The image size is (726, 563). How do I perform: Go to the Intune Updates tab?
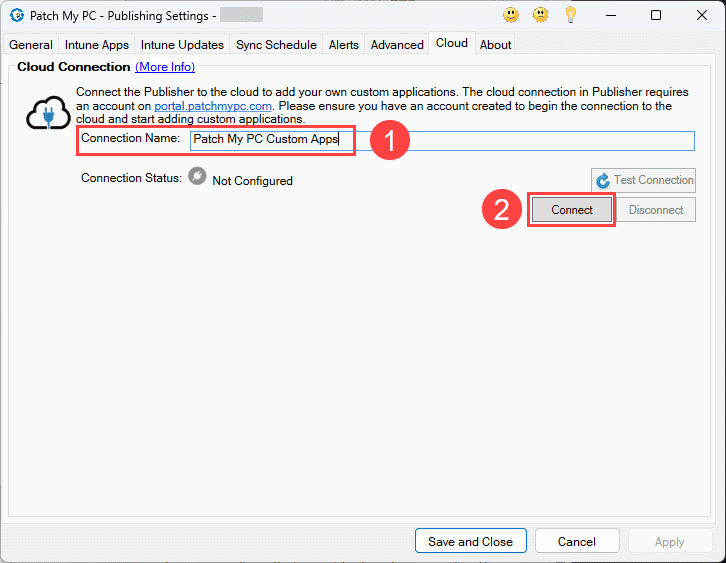click(x=182, y=45)
